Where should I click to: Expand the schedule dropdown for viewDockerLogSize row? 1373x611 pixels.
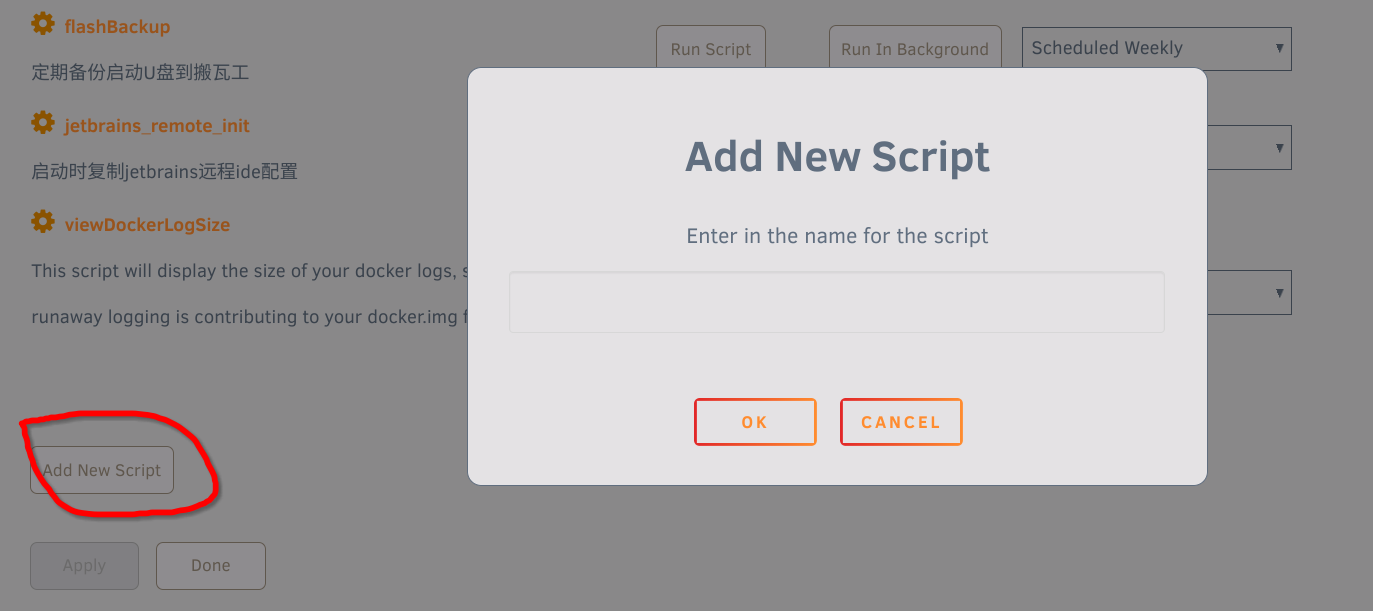pos(1250,293)
